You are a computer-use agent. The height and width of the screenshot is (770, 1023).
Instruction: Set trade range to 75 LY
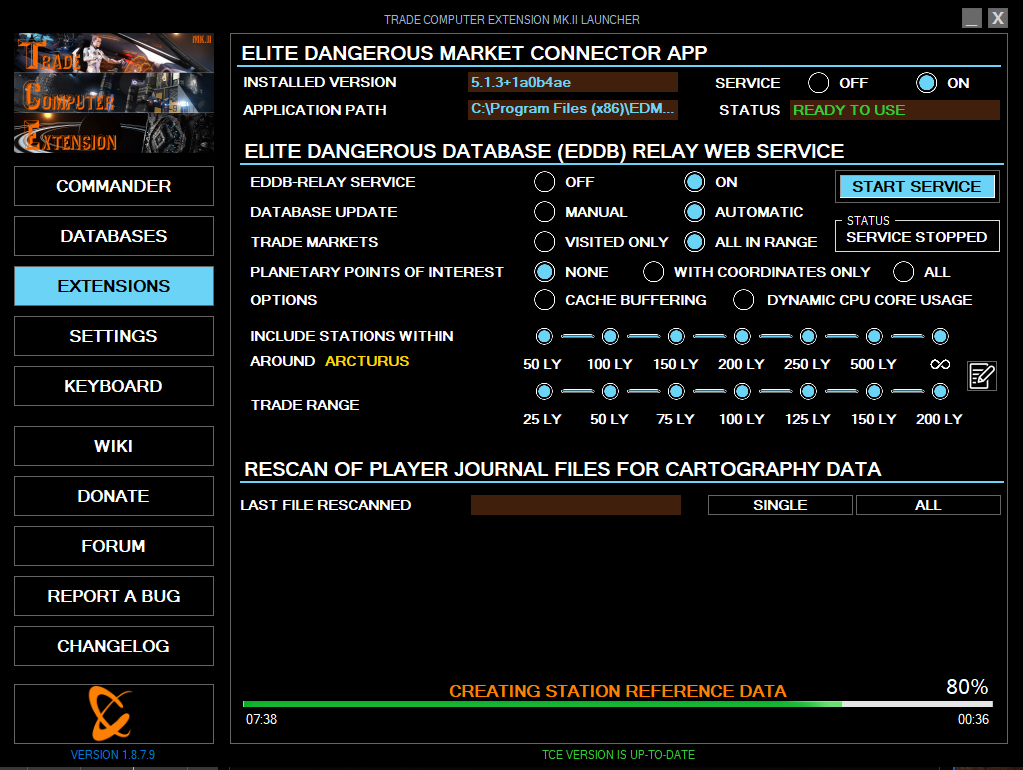tap(676, 392)
